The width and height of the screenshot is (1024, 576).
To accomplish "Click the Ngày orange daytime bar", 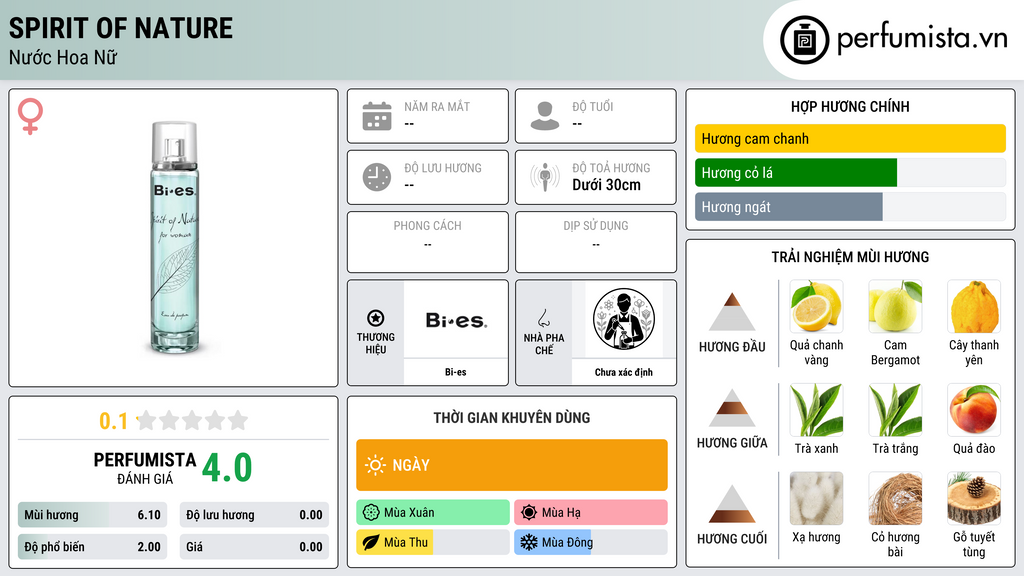I will point(512,465).
